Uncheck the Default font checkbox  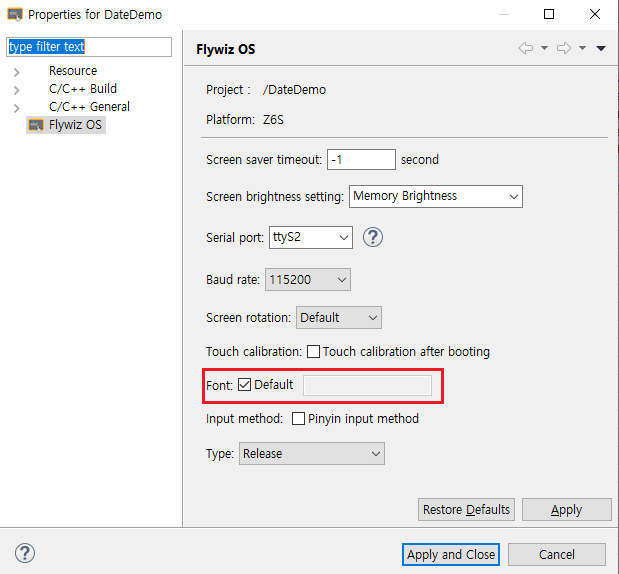pyautogui.click(x=244, y=385)
